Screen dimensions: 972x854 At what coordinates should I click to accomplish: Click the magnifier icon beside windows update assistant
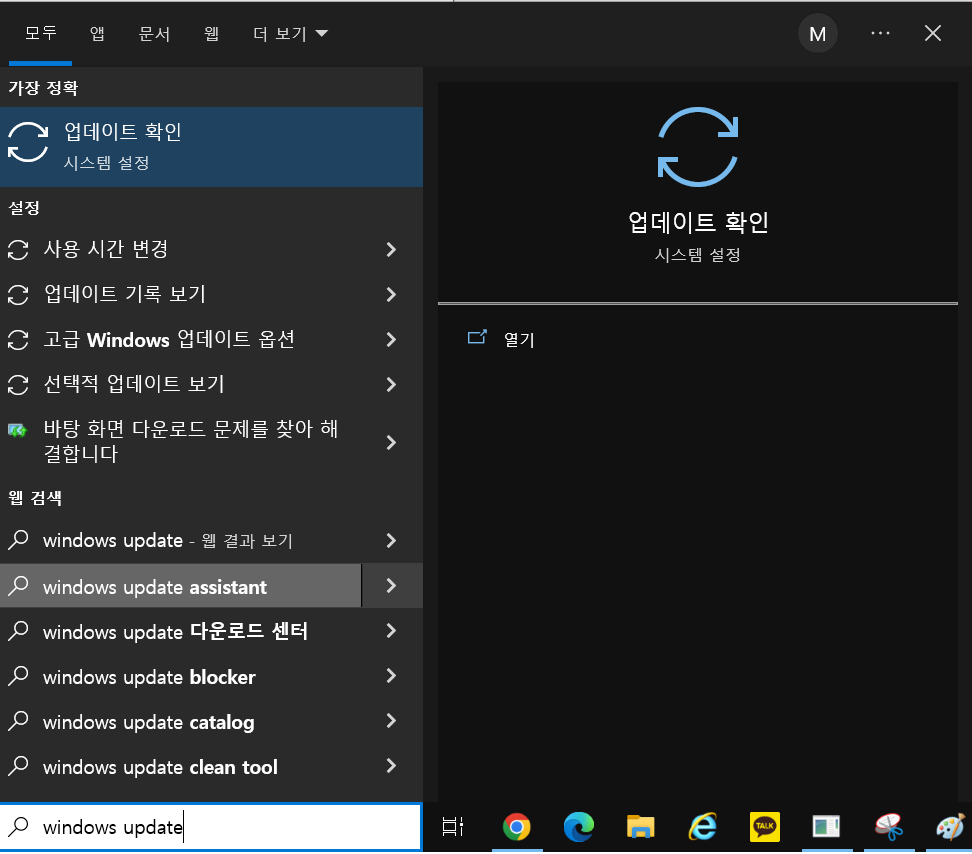pos(19,585)
